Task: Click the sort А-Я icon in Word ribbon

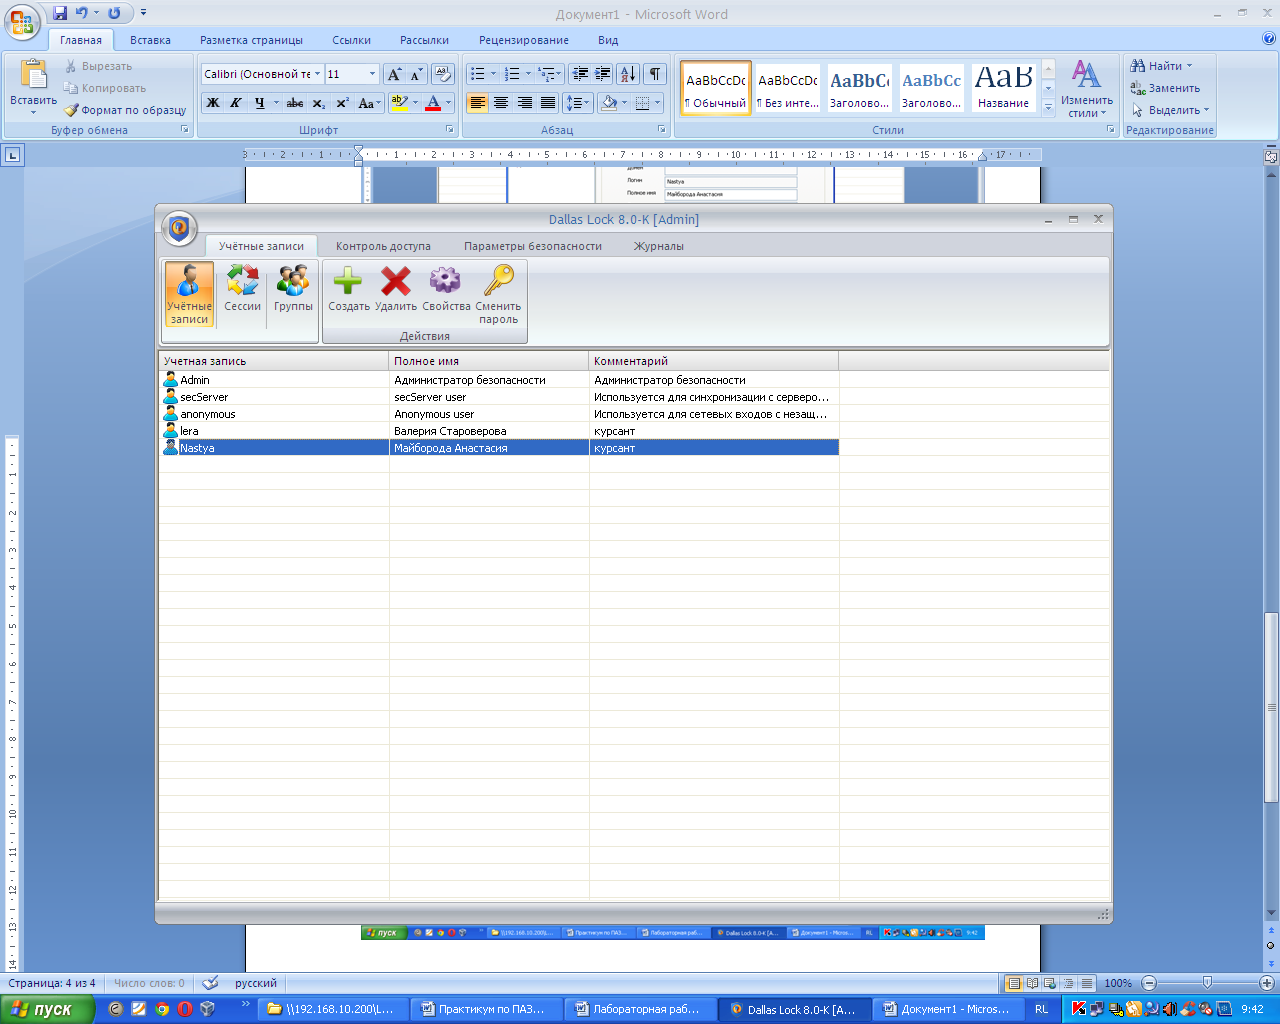Action: point(628,74)
